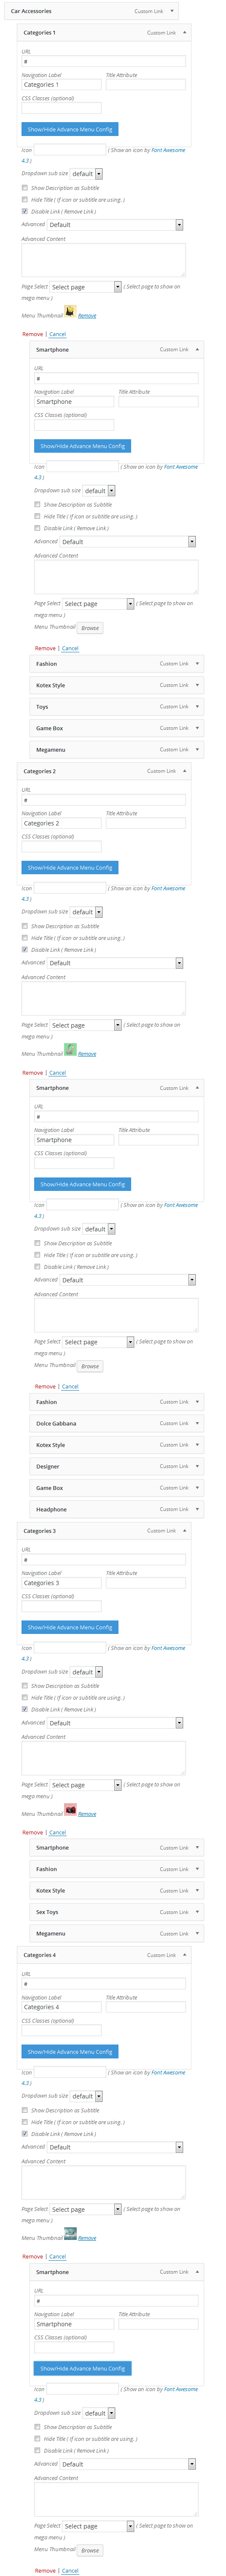Viewport: 226px width, 2576px height.
Task: Uncheck Disable Link under Categories 1
Action: [x=25, y=211]
